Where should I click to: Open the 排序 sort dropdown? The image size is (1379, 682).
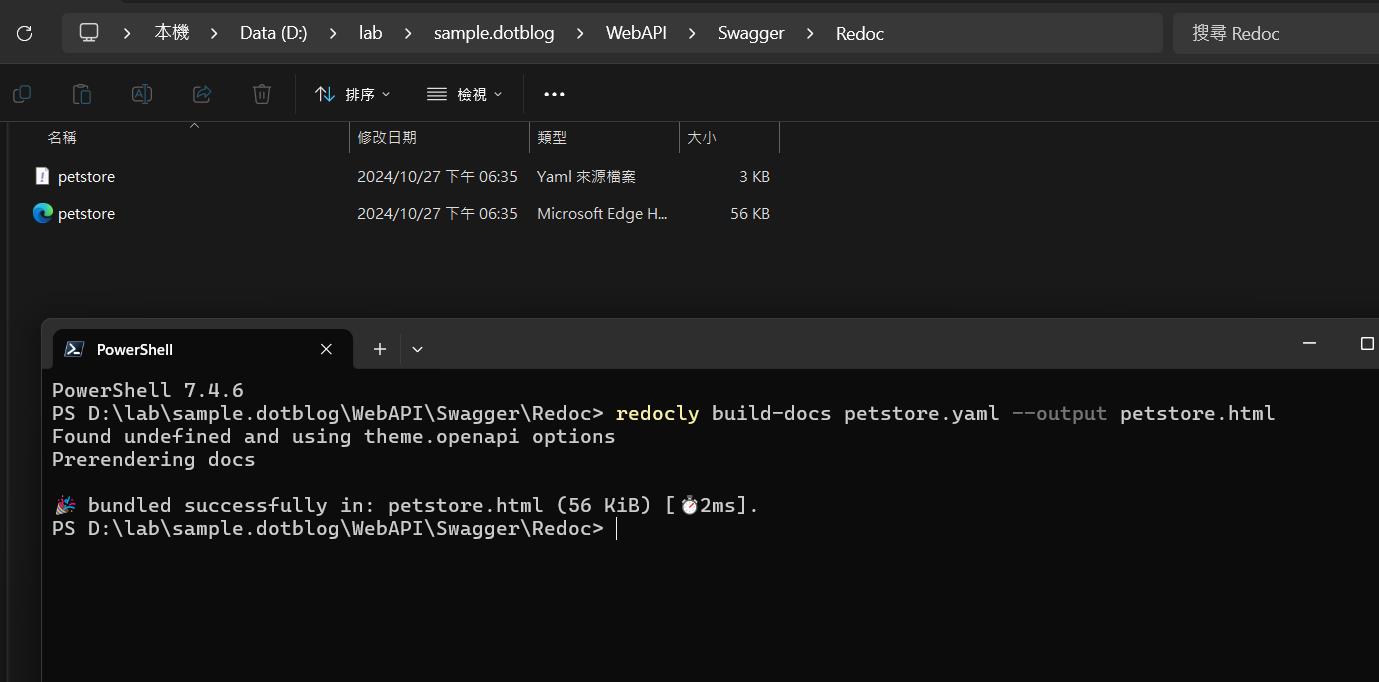tap(353, 94)
